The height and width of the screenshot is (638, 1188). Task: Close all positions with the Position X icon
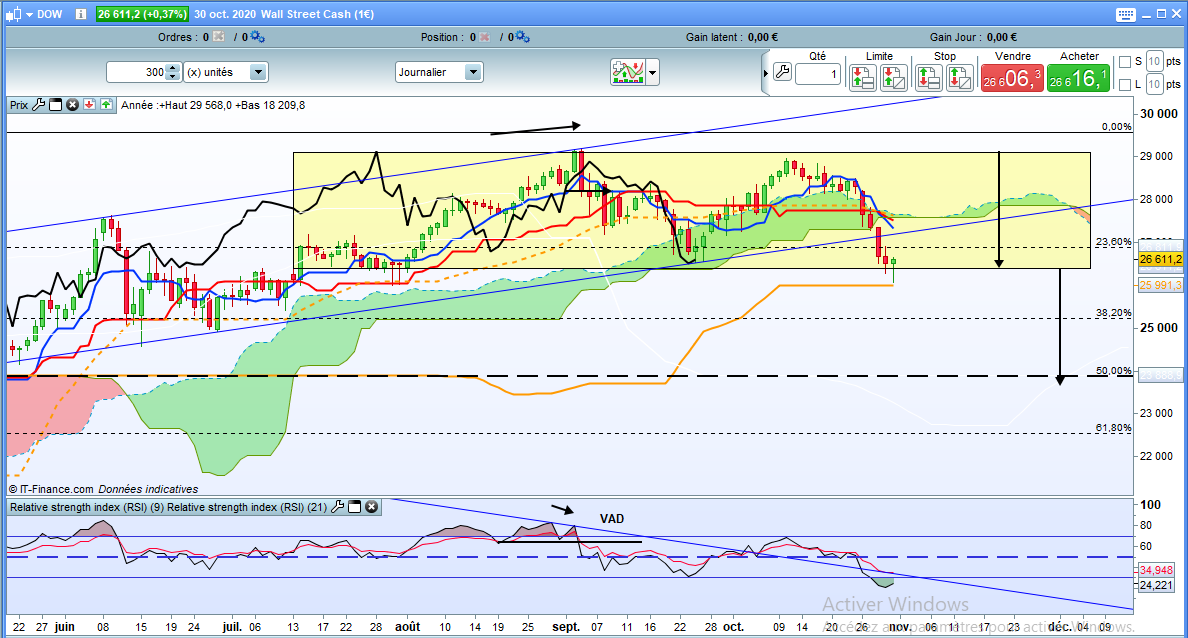pyautogui.click(x=484, y=36)
